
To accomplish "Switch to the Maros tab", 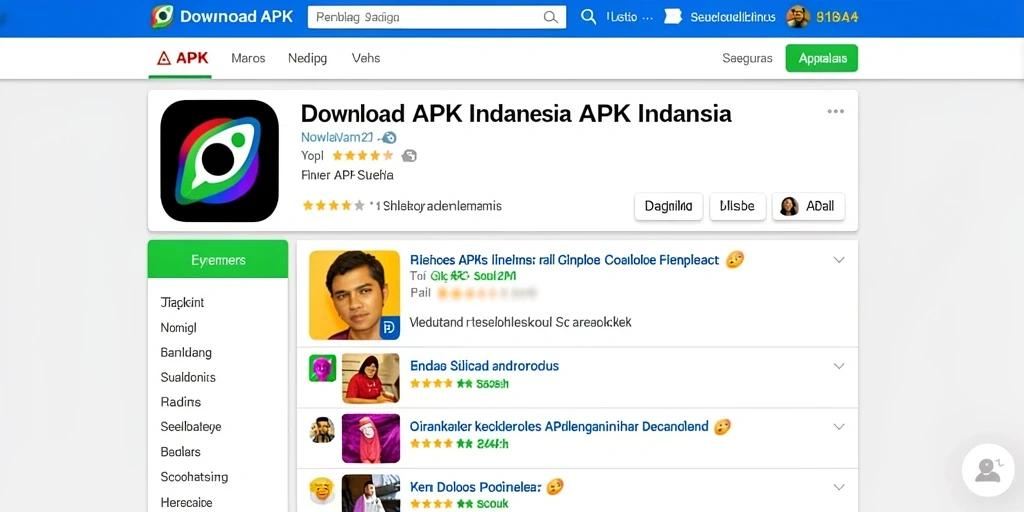I will 248,58.
